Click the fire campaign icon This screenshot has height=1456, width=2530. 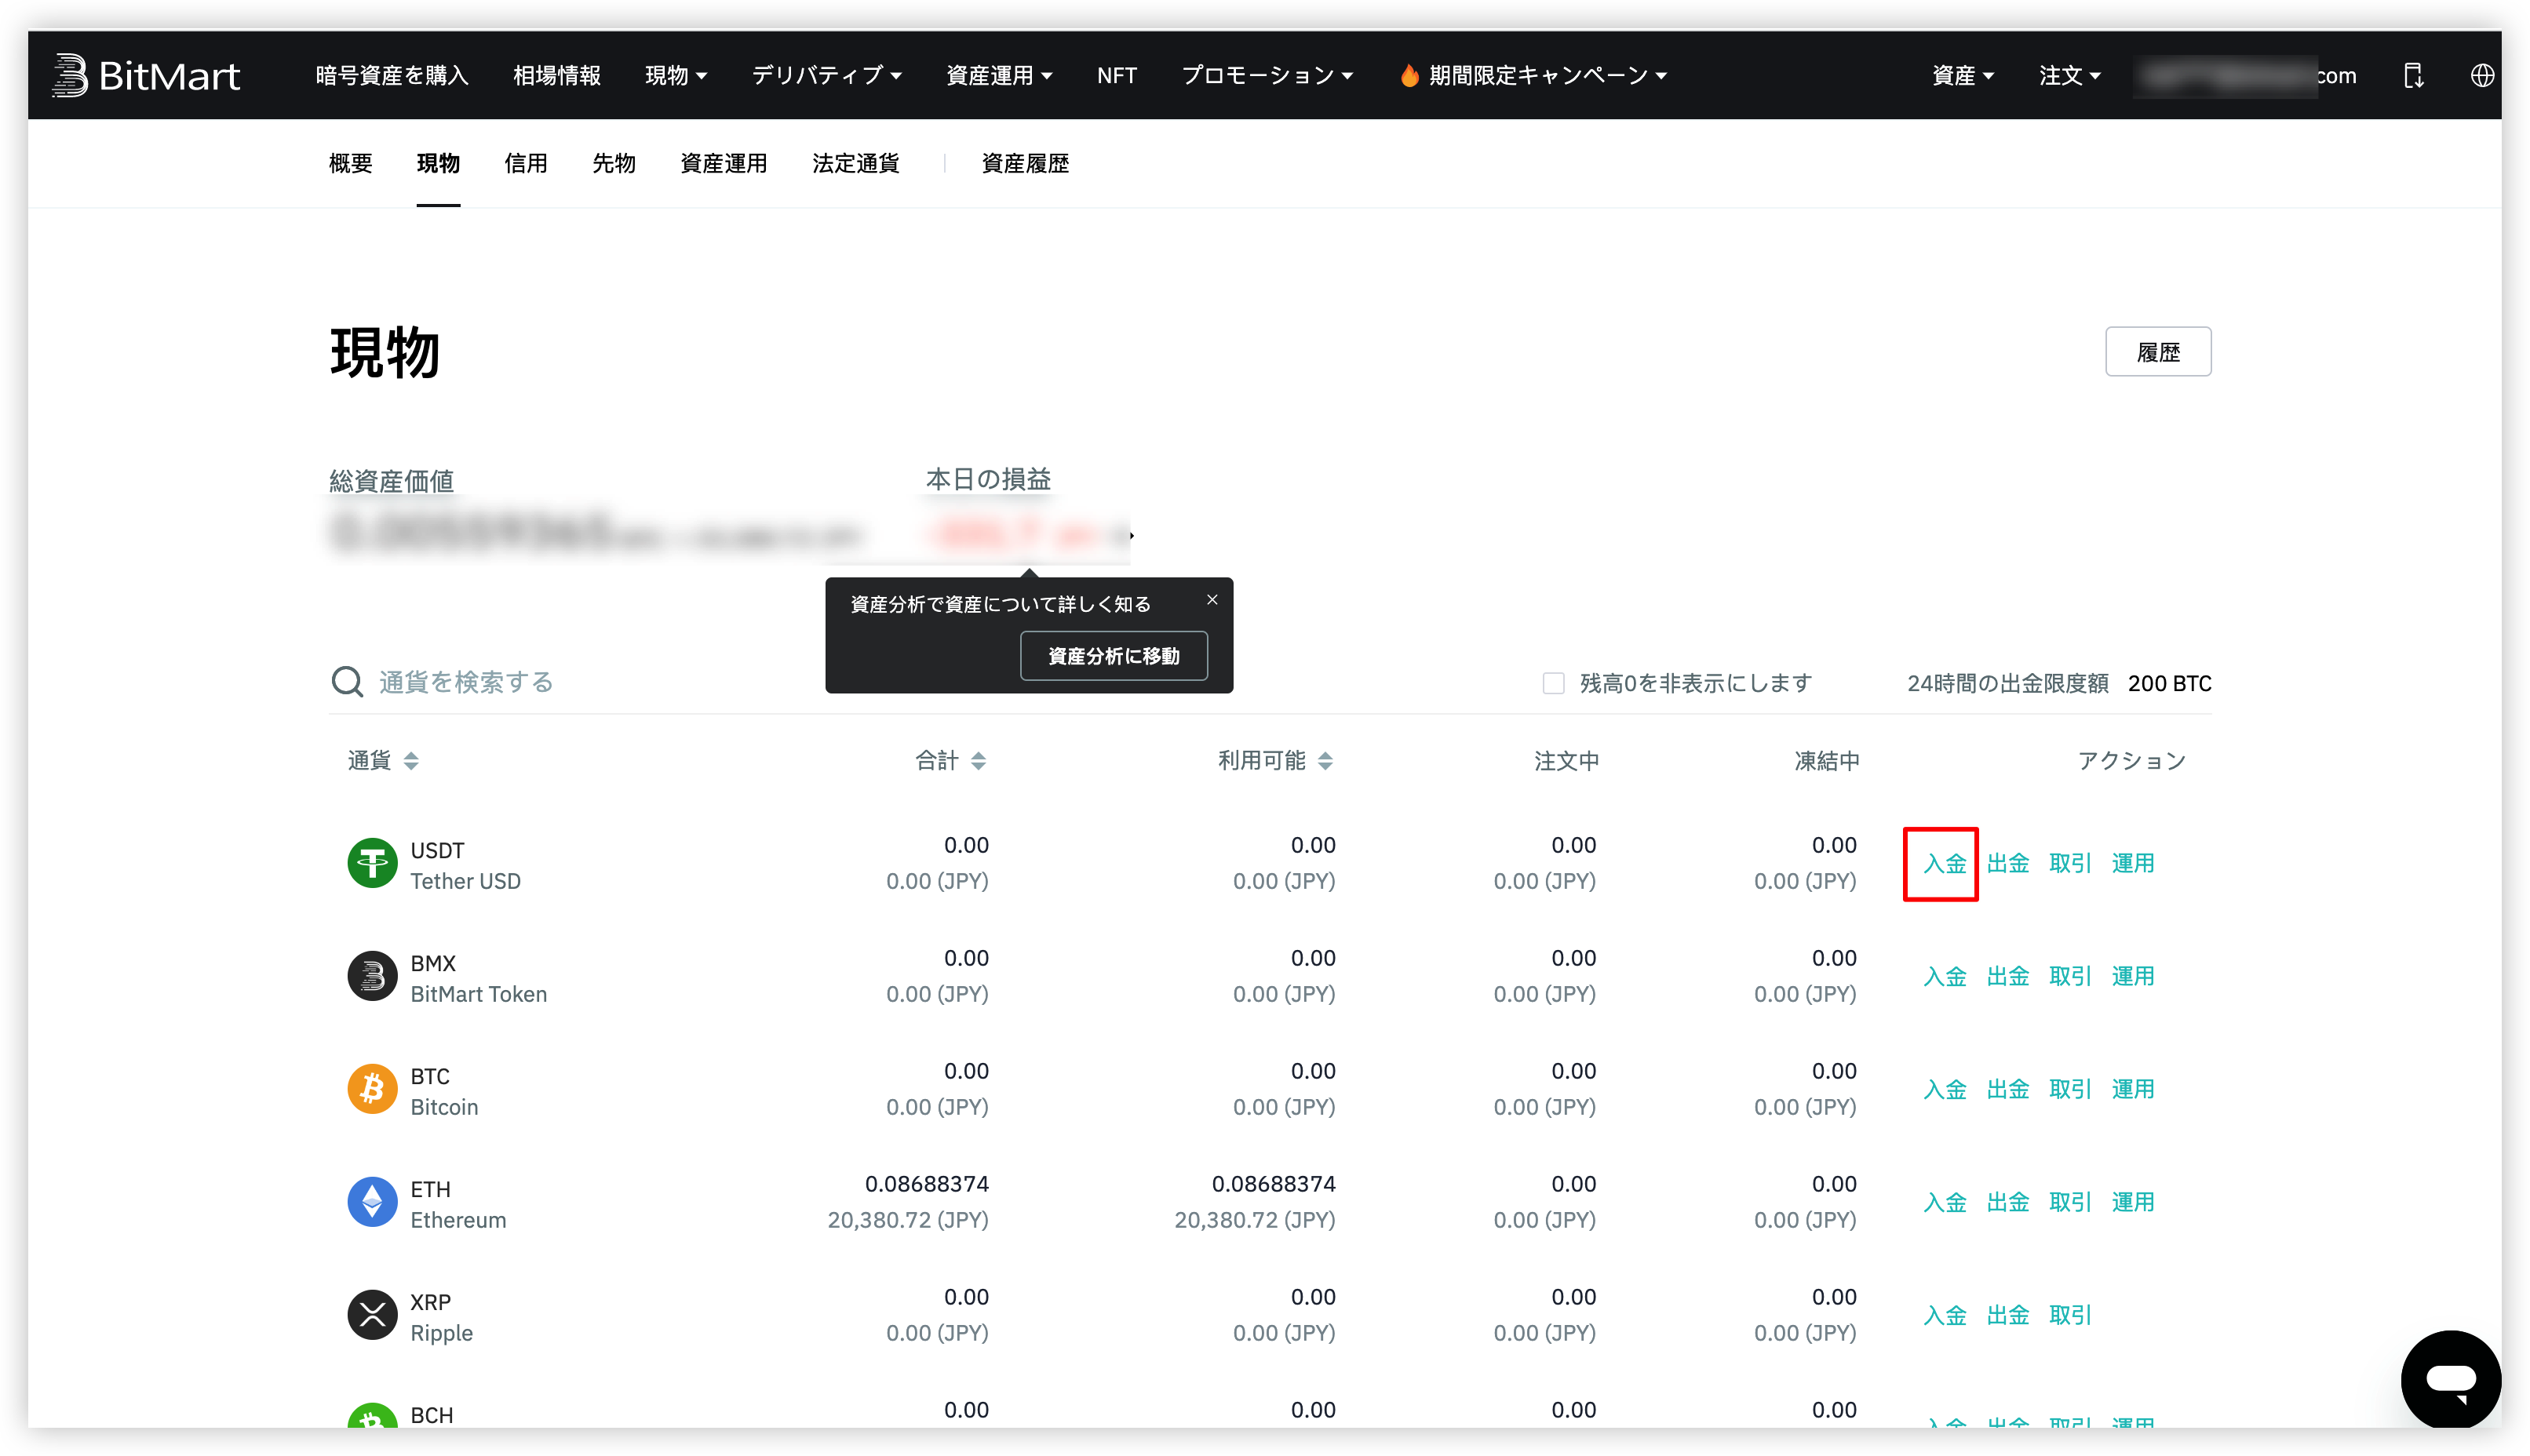coord(1409,75)
